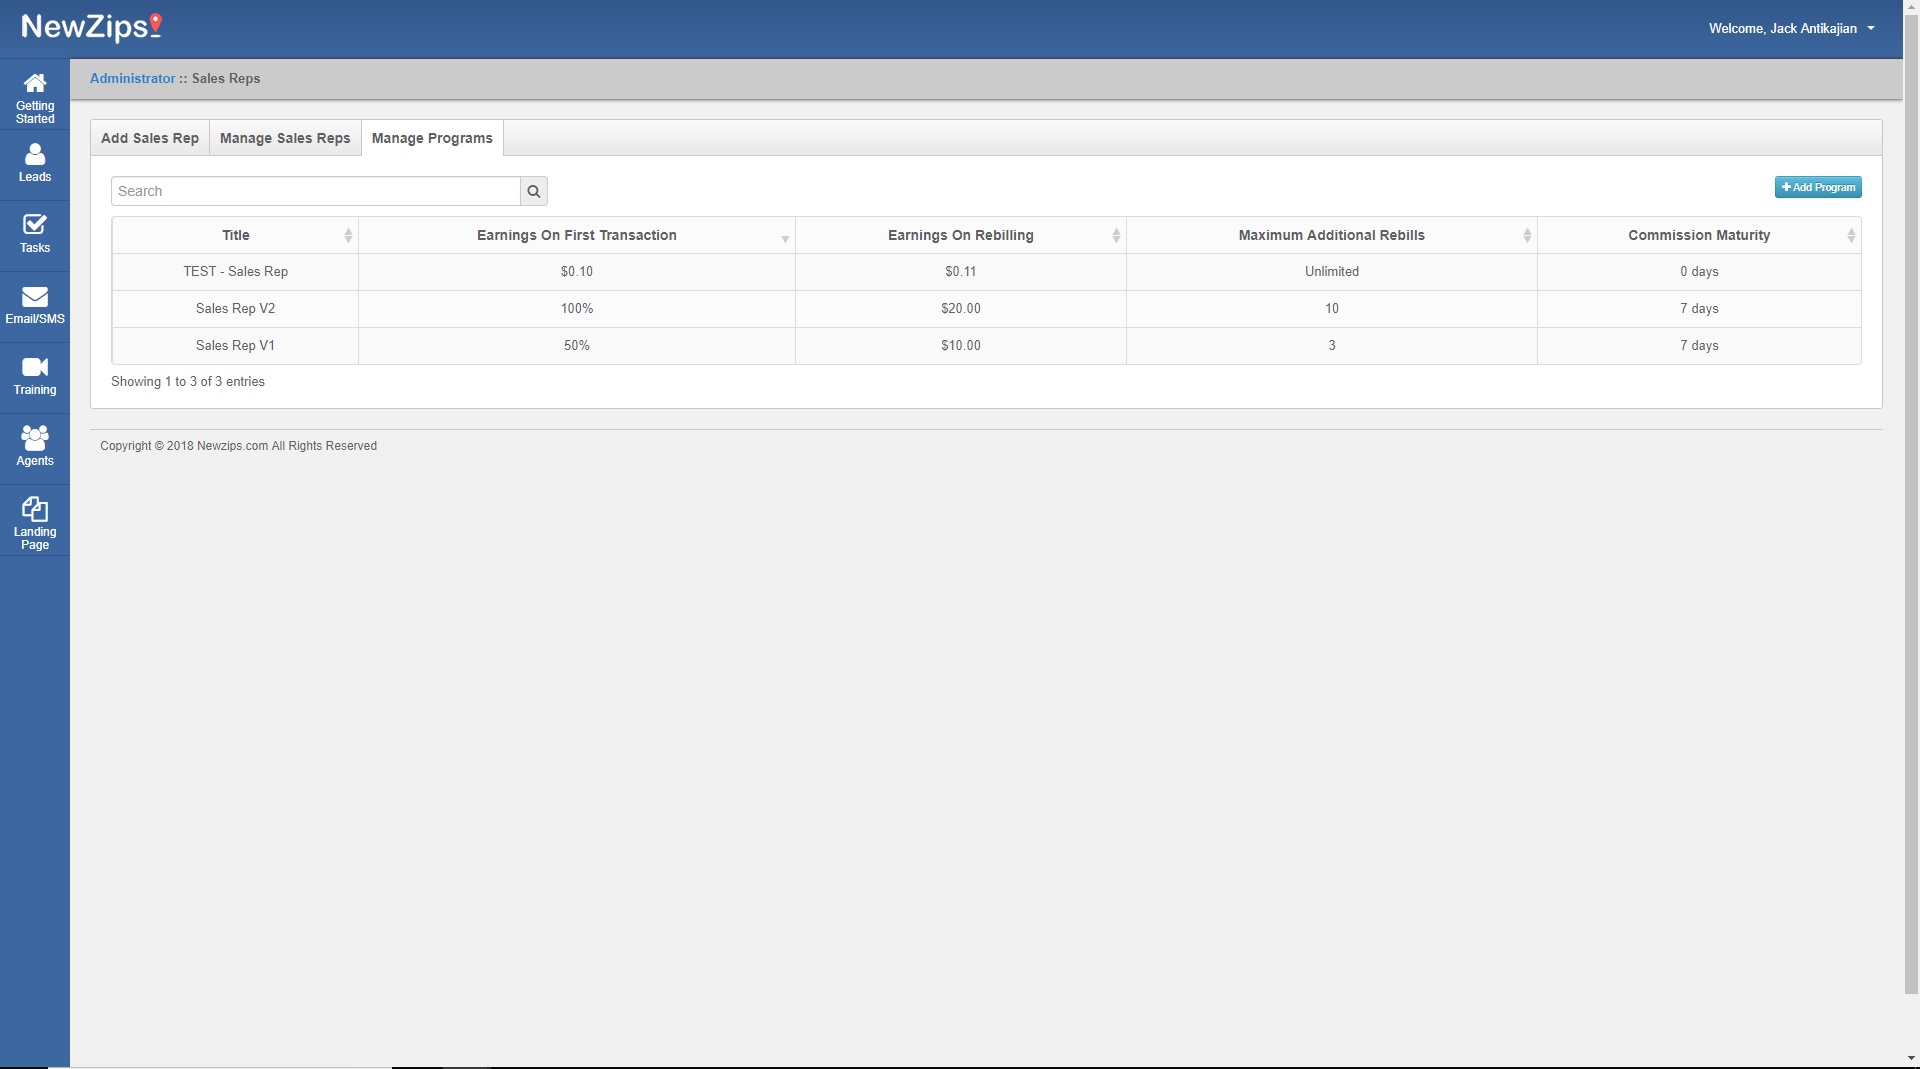The height and width of the screenshot is (1069, 1920).
Task: Open Training video section
Action: [x=35, y=376]
